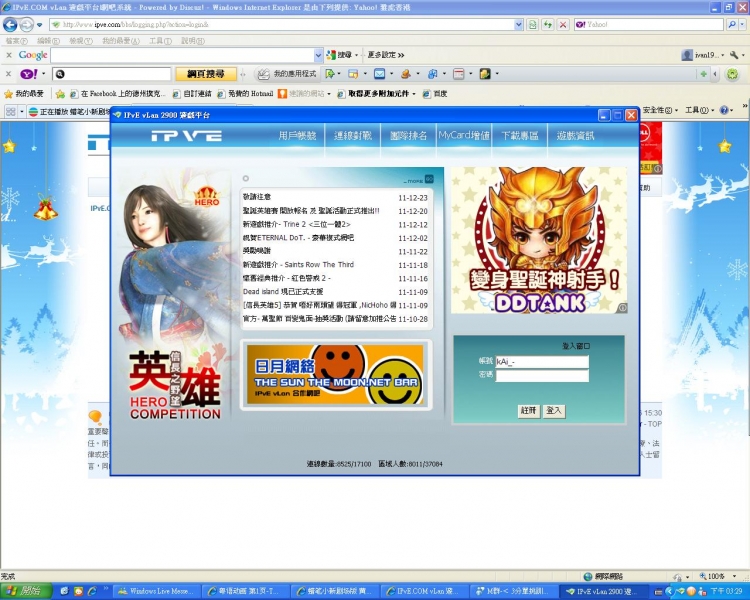Open the 連線對戰 tab
Screen dimensions: 750x600
[353, 136]
